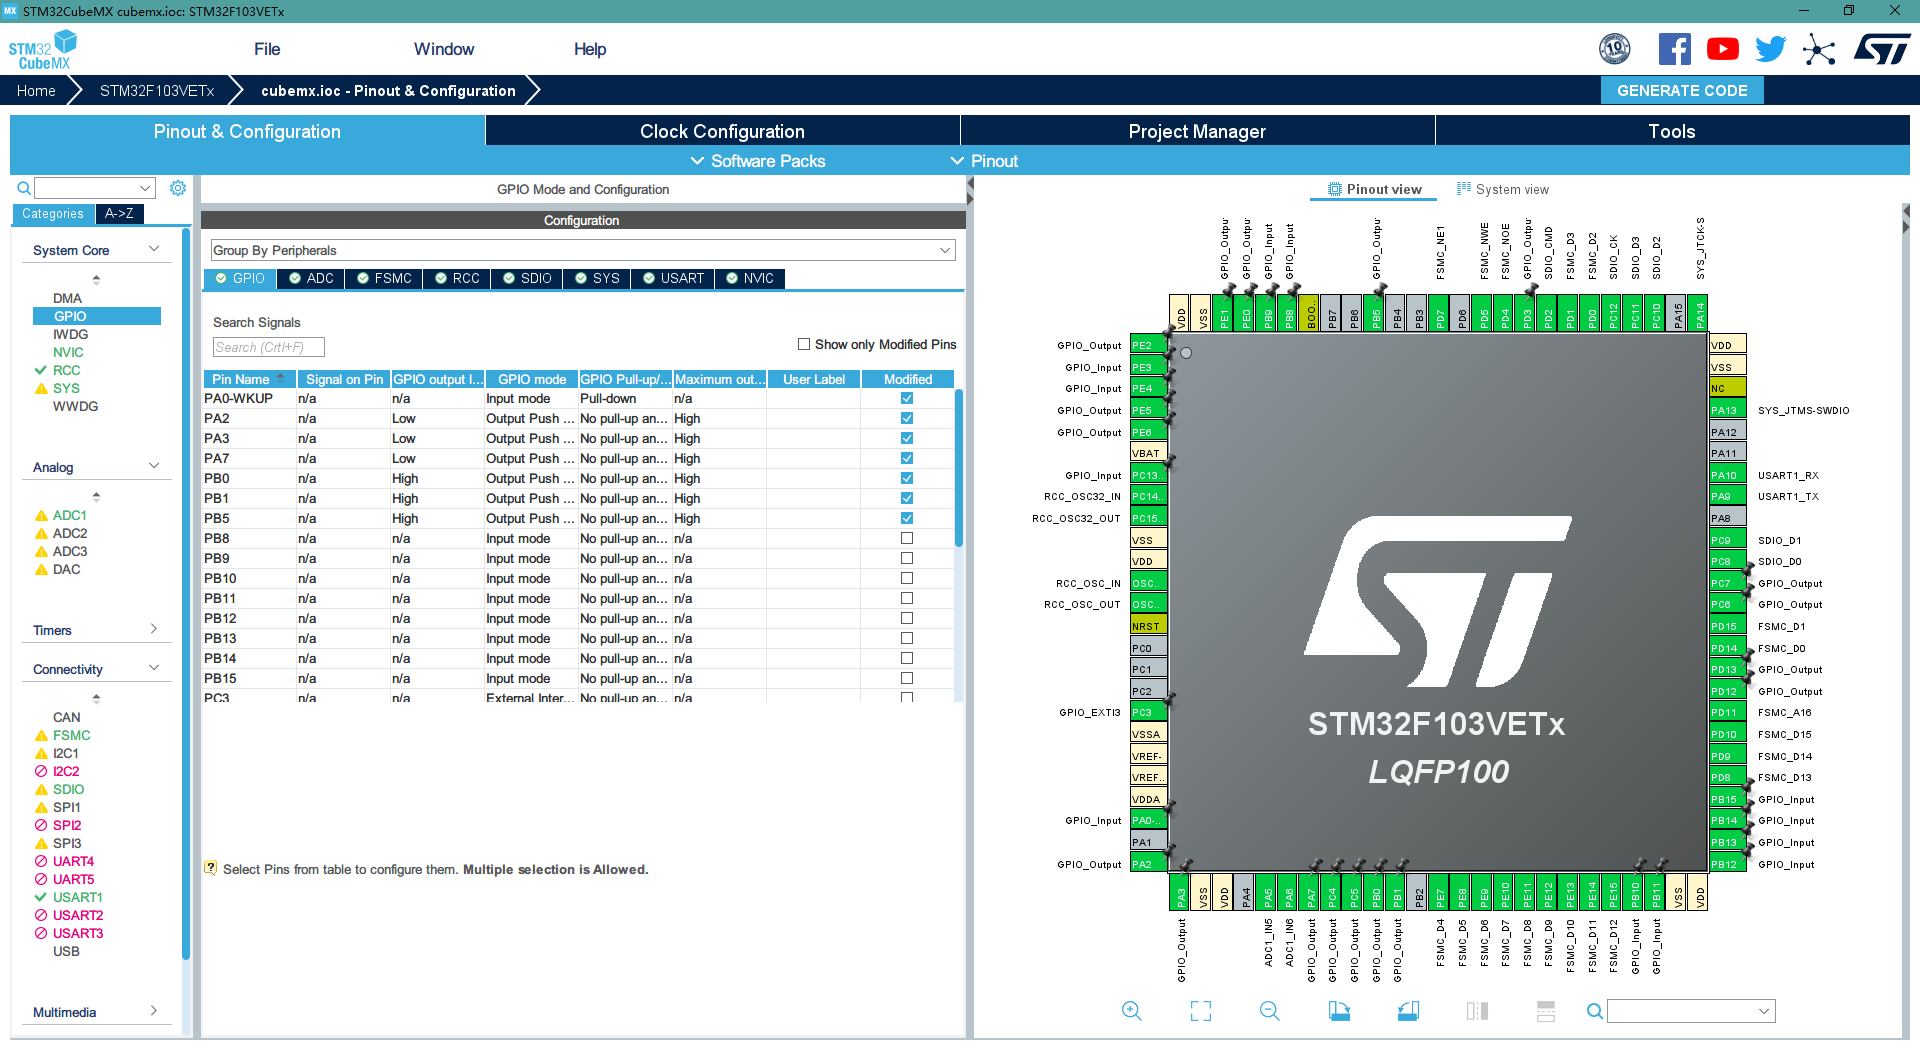Click the left panel search magnifier
Image resolution: width=1920 pixels, height=1050 pixels.
pyautogui.click(x=24, y=188)
